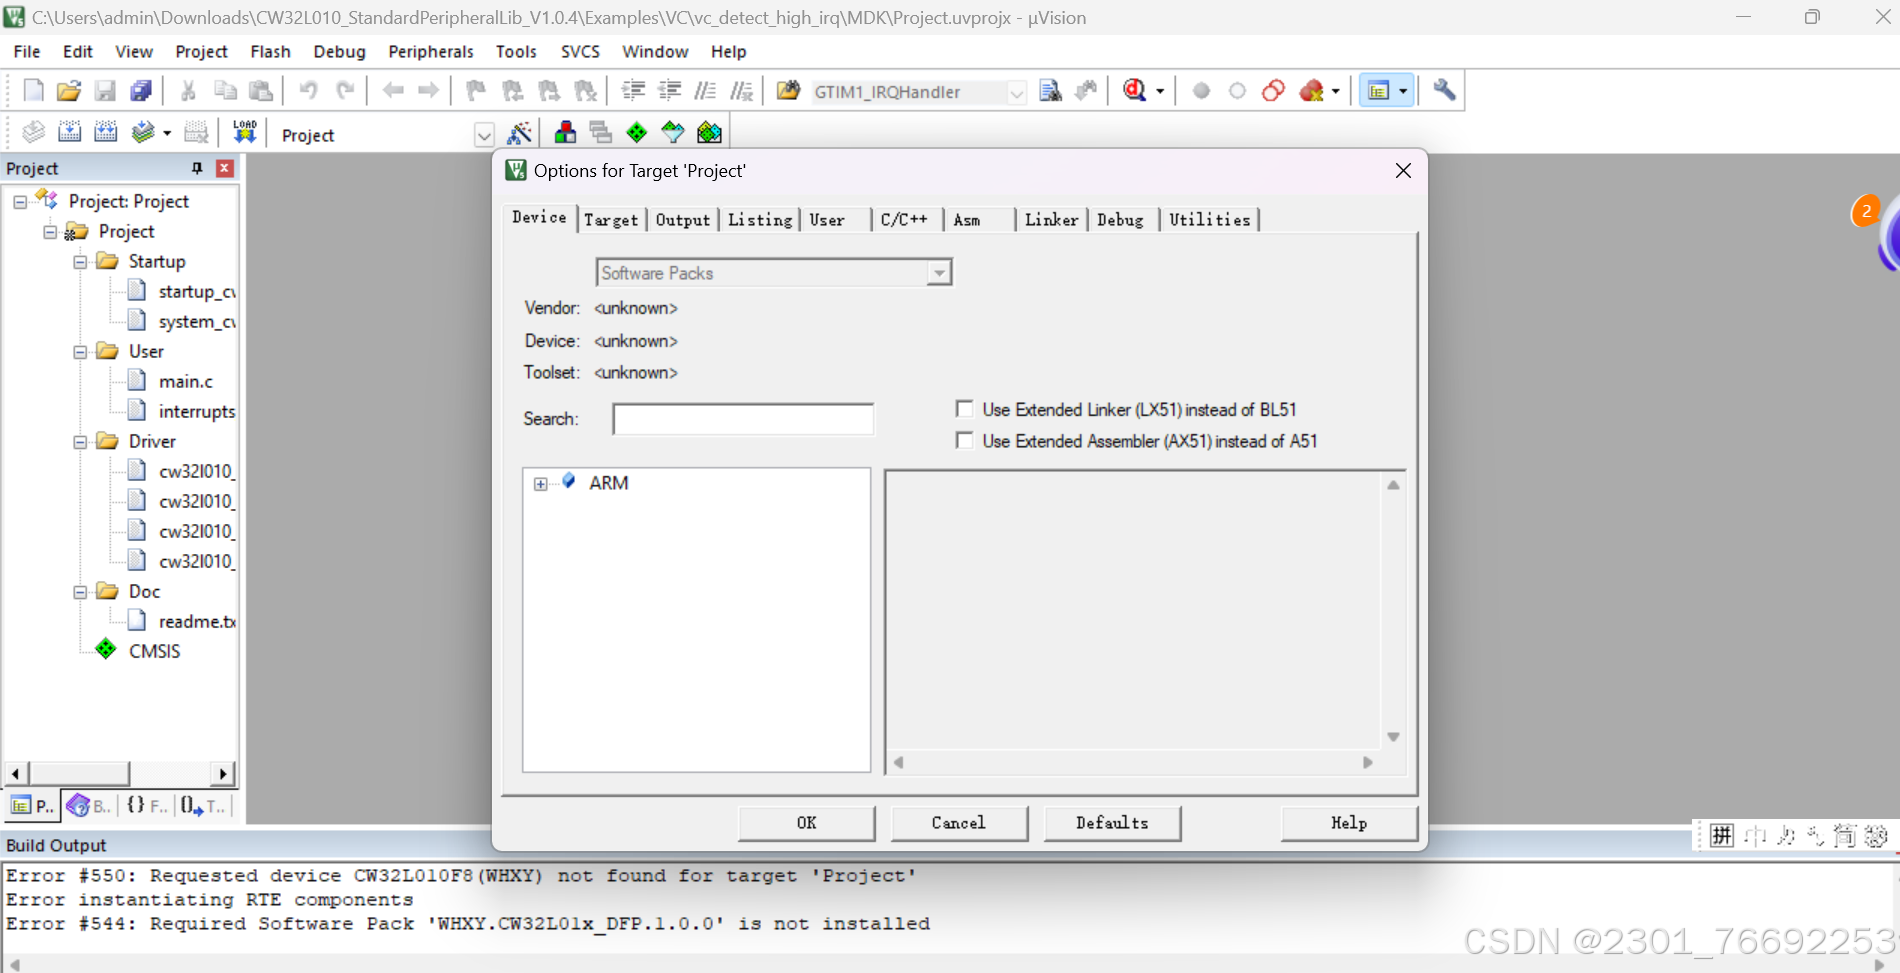
Task: Open the Flash menu
Action: point(270,52)
